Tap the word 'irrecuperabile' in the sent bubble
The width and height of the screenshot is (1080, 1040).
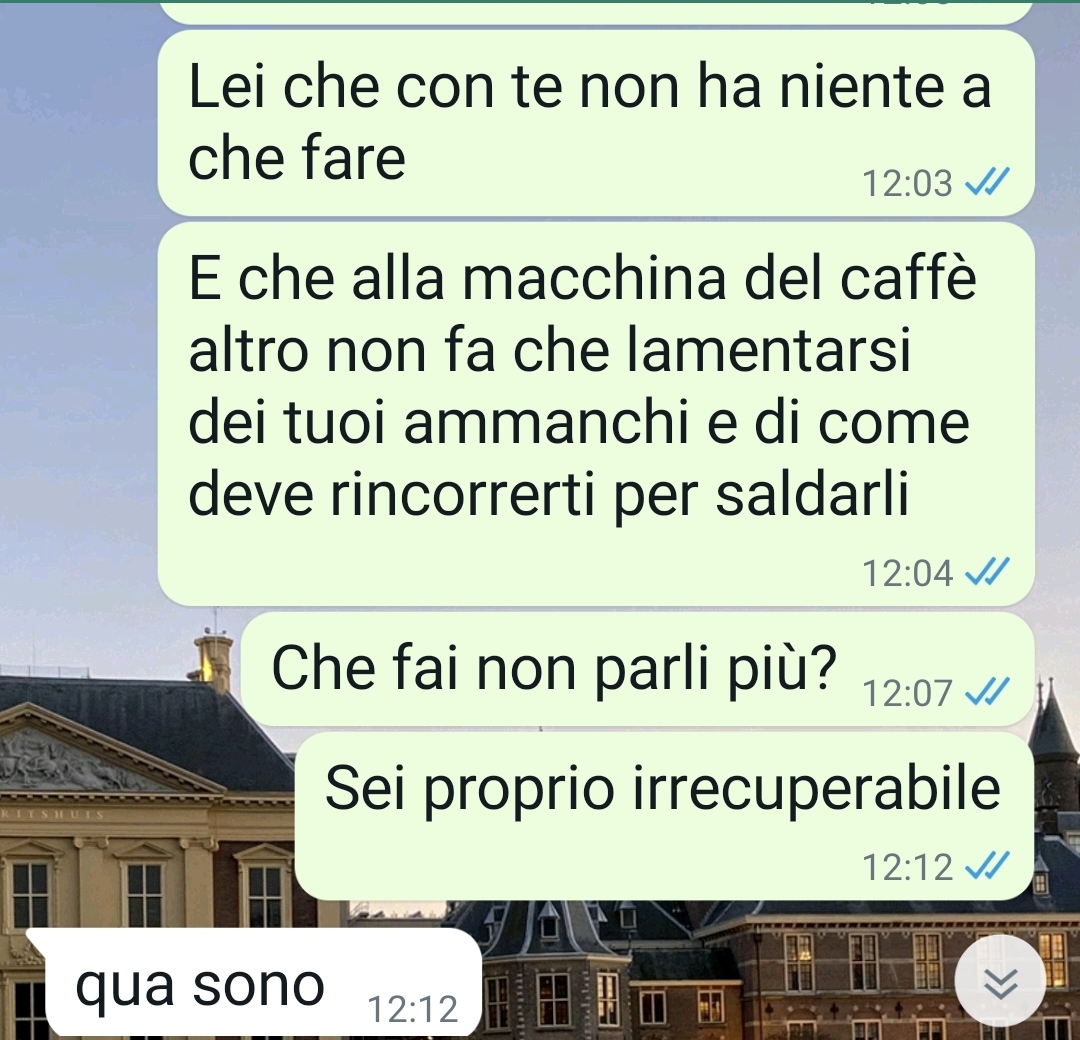pos(816,789)
